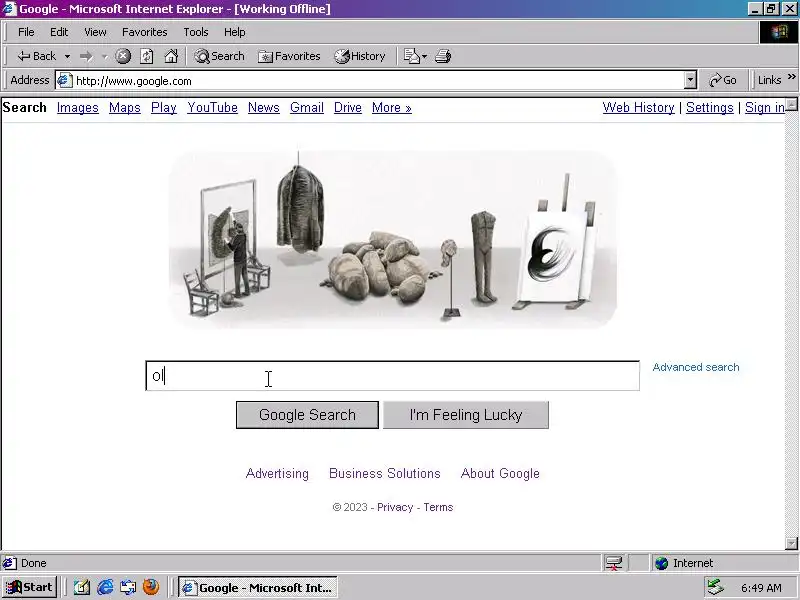
Task: Open the Drive link
Action: pyautogui.click(x=347, y=108)
